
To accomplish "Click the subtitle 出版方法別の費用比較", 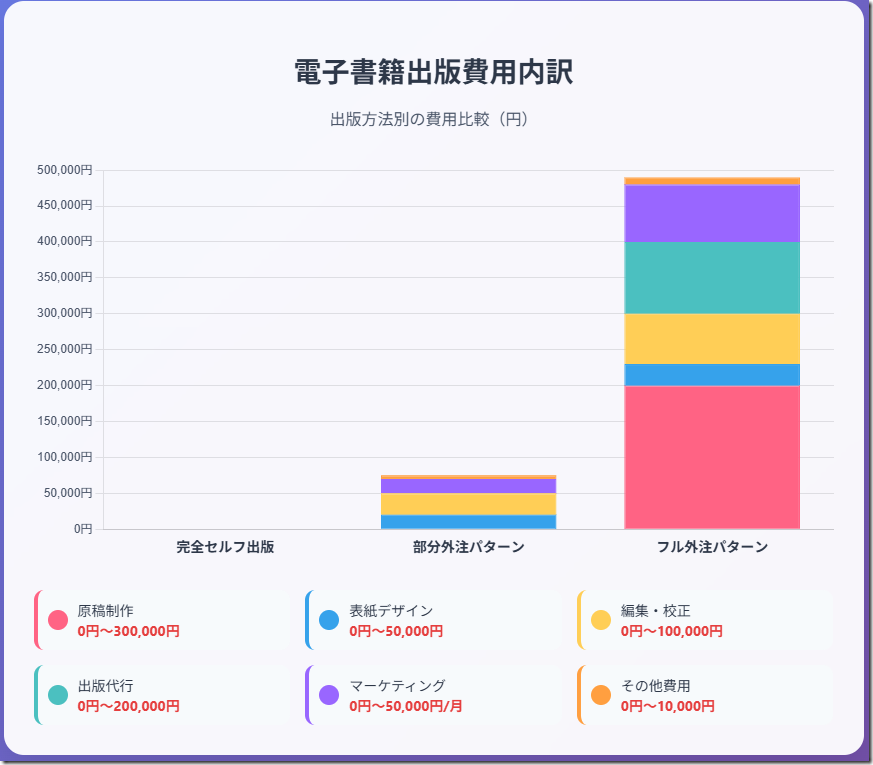I will (x=430, y=119).
